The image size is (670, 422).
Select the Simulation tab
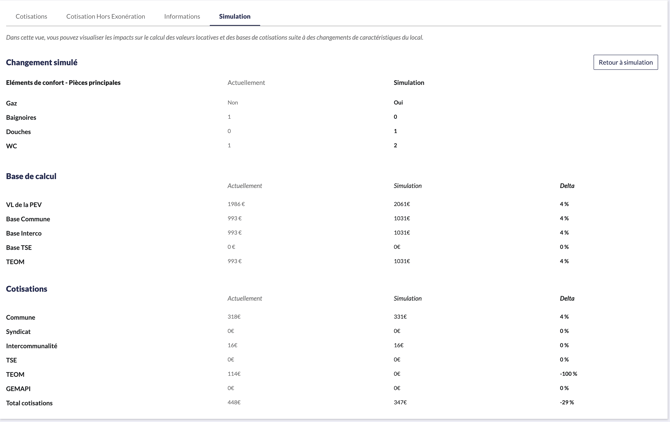[x=235, y=16]
